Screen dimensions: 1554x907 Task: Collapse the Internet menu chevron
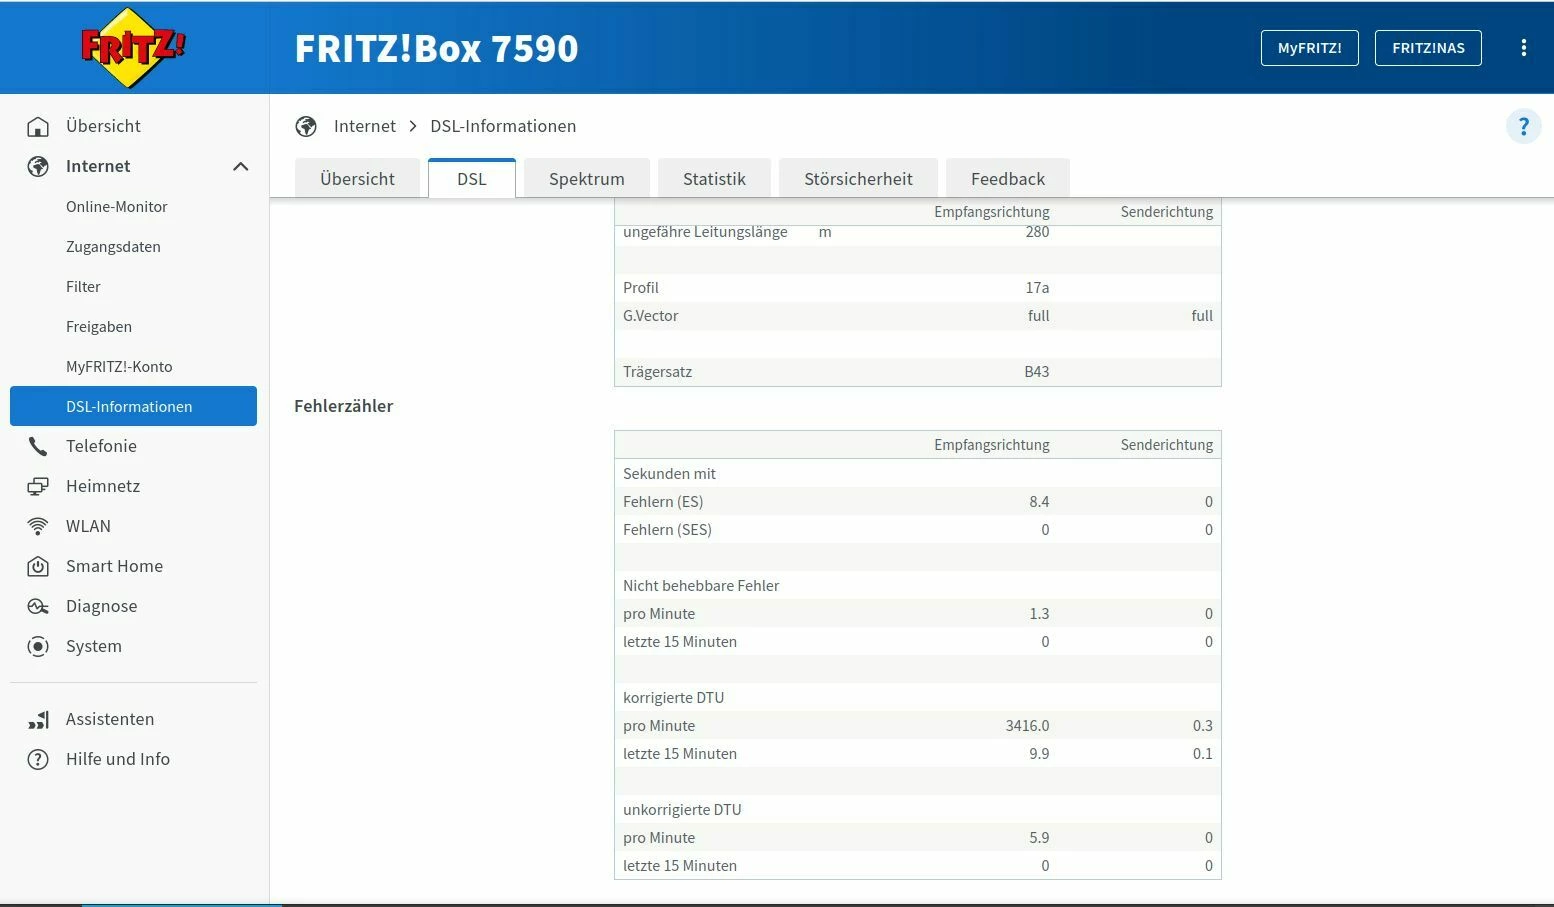click(240, 166)
